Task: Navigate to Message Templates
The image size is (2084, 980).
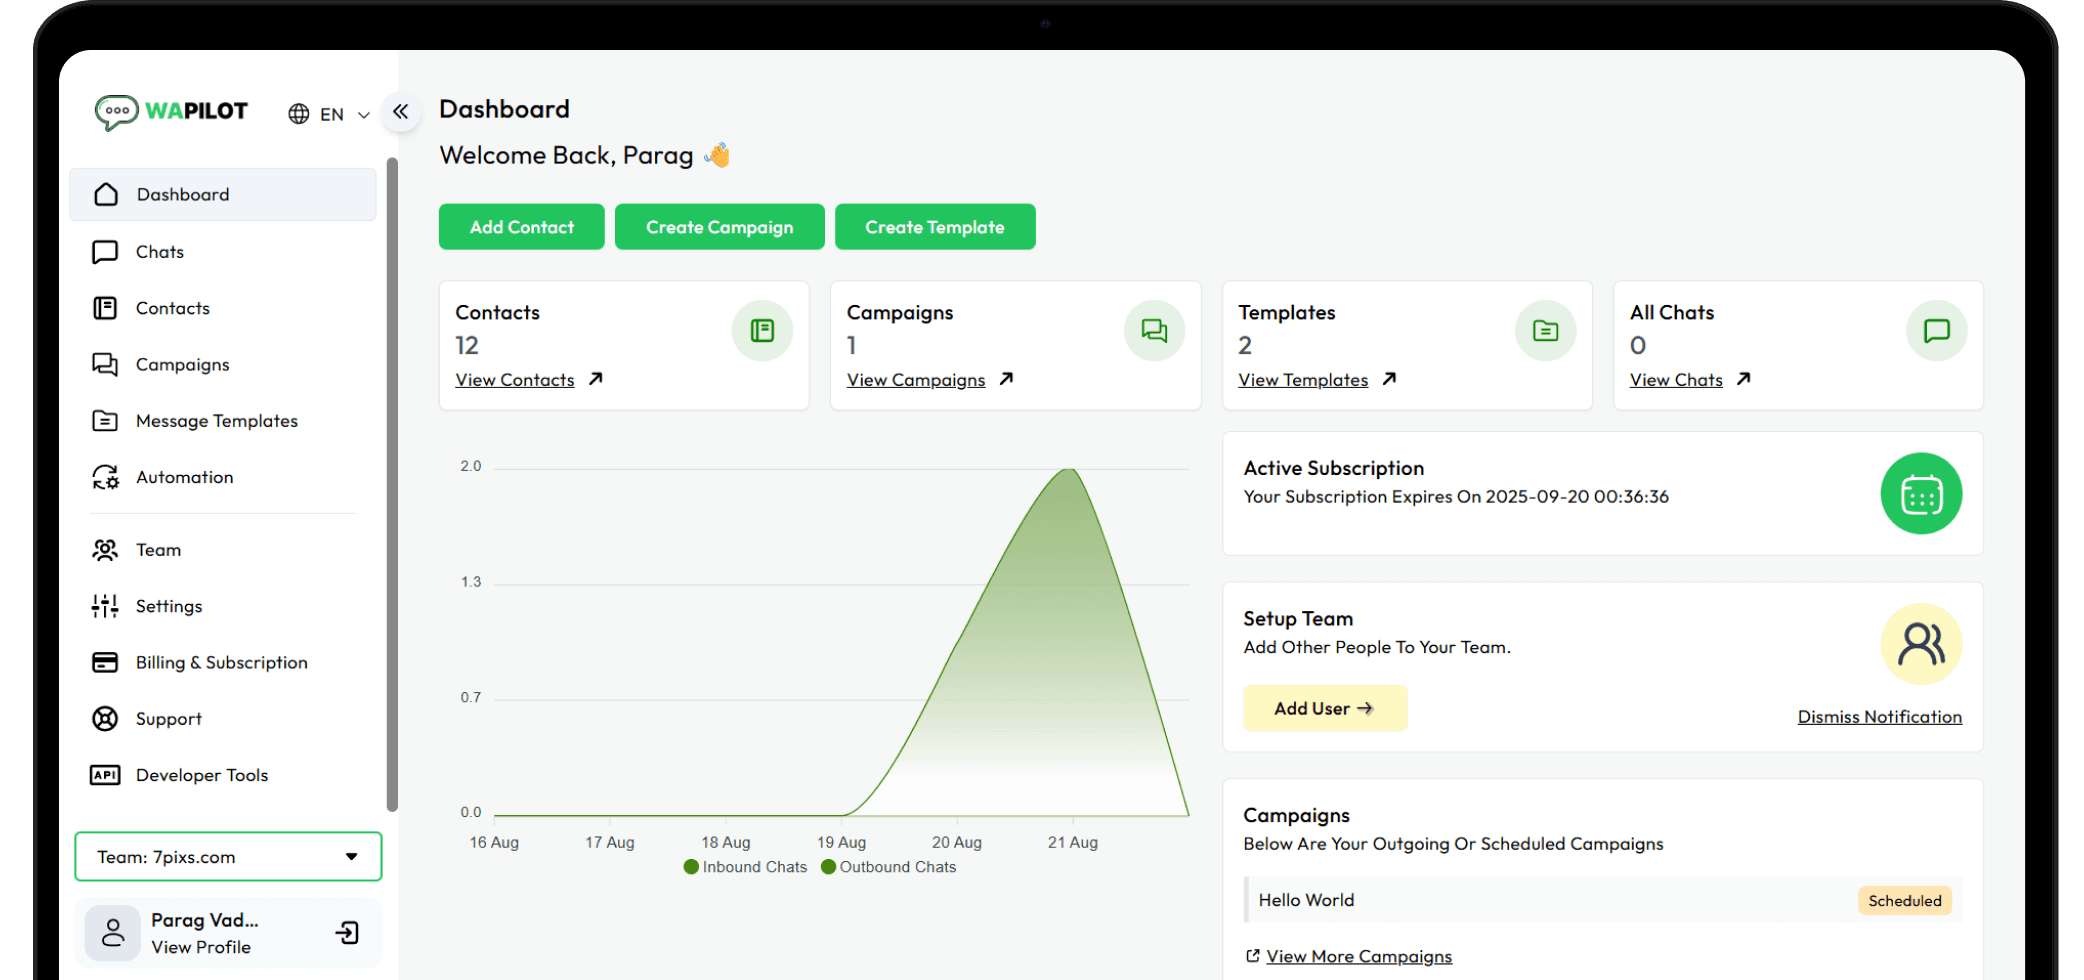Action: [x=217, y=421]
